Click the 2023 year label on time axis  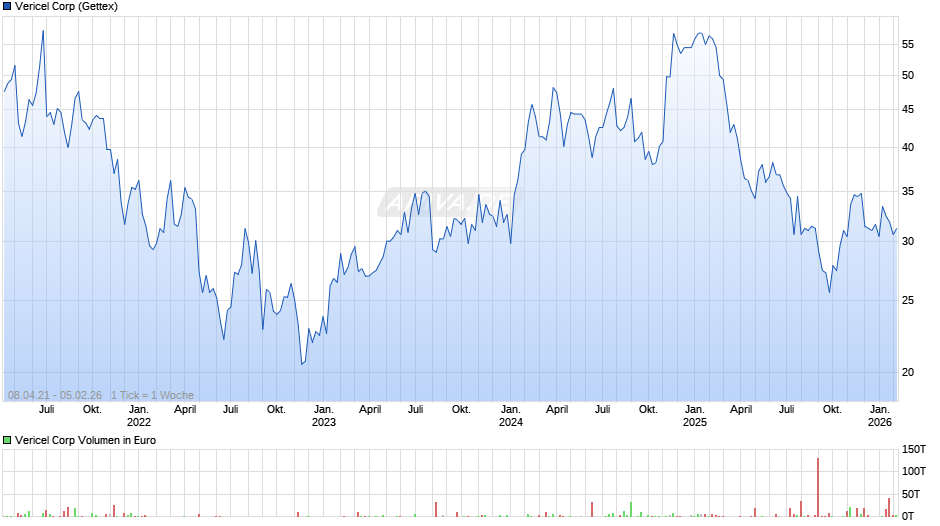(x=324, y=422)
